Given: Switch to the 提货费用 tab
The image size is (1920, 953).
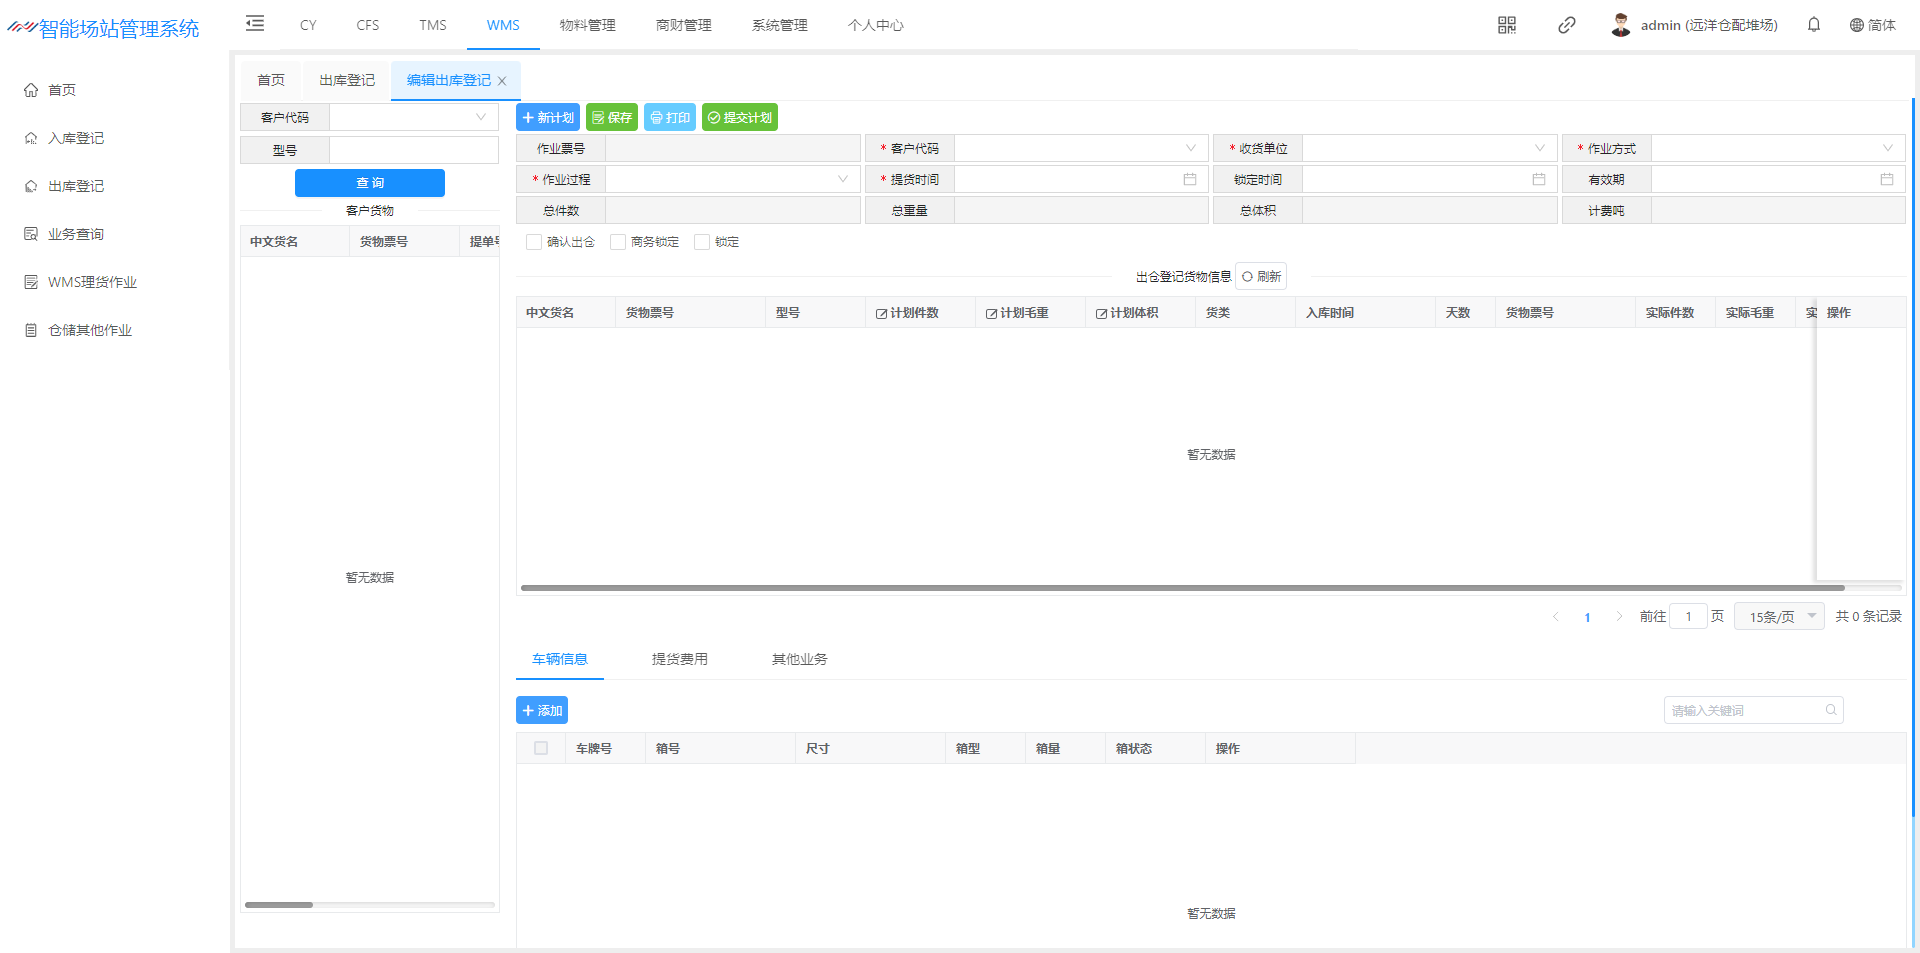Looking at the screenshot, I should 680,660.
